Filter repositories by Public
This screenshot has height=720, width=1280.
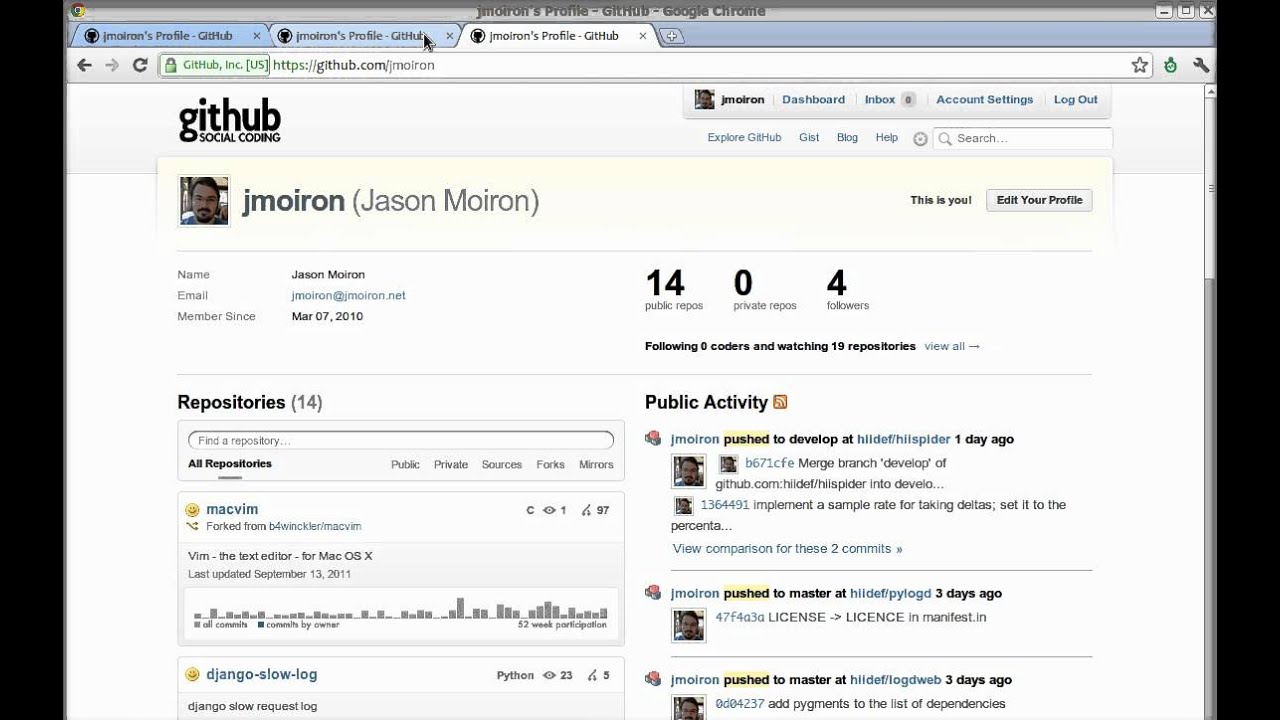click(x=405, y=465)
